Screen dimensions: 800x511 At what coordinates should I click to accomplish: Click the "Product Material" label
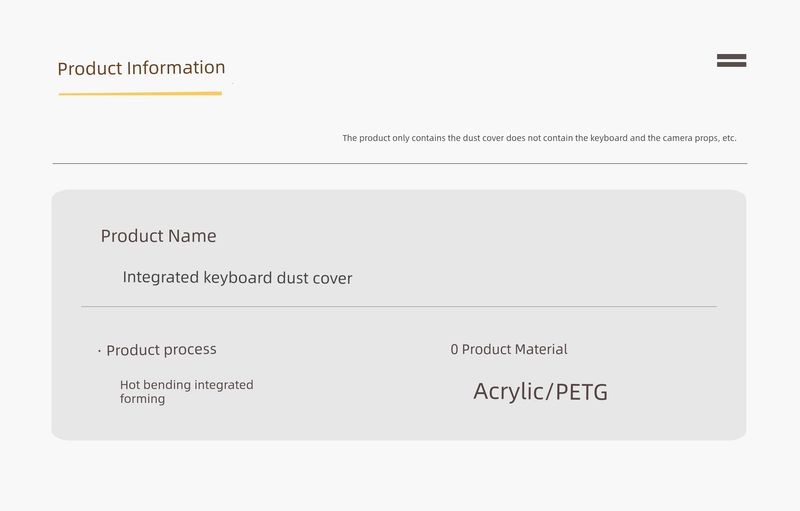coord(515,350)
